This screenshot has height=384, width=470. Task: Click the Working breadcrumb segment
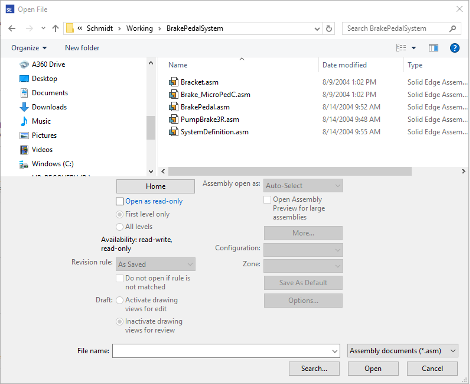click(x=139, y=28)
